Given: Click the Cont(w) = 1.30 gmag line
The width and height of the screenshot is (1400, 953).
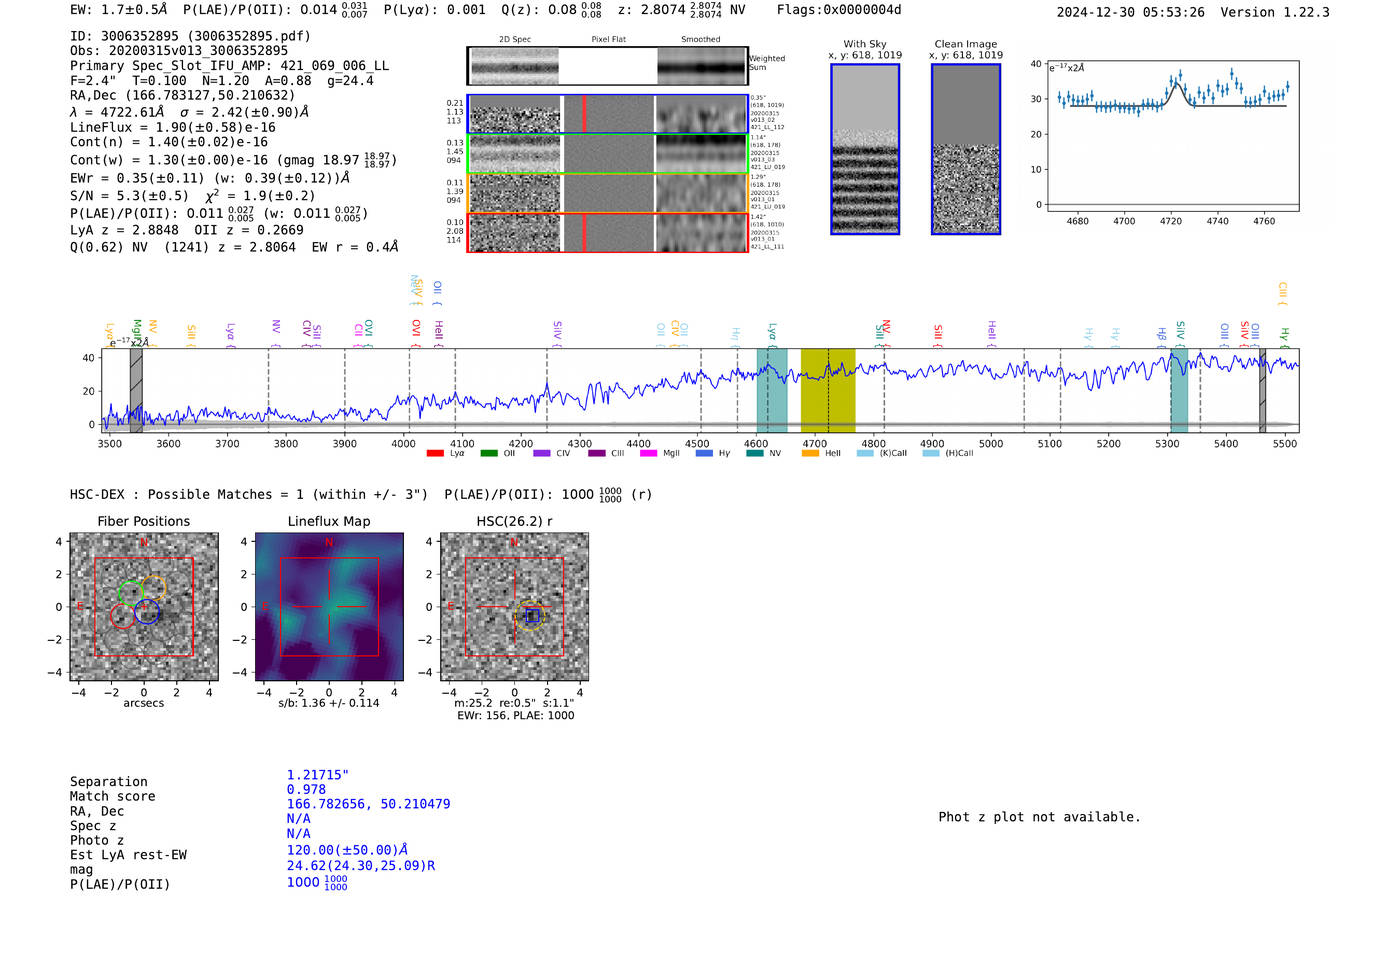Looking at the screenshot, I should coord(233,160).
